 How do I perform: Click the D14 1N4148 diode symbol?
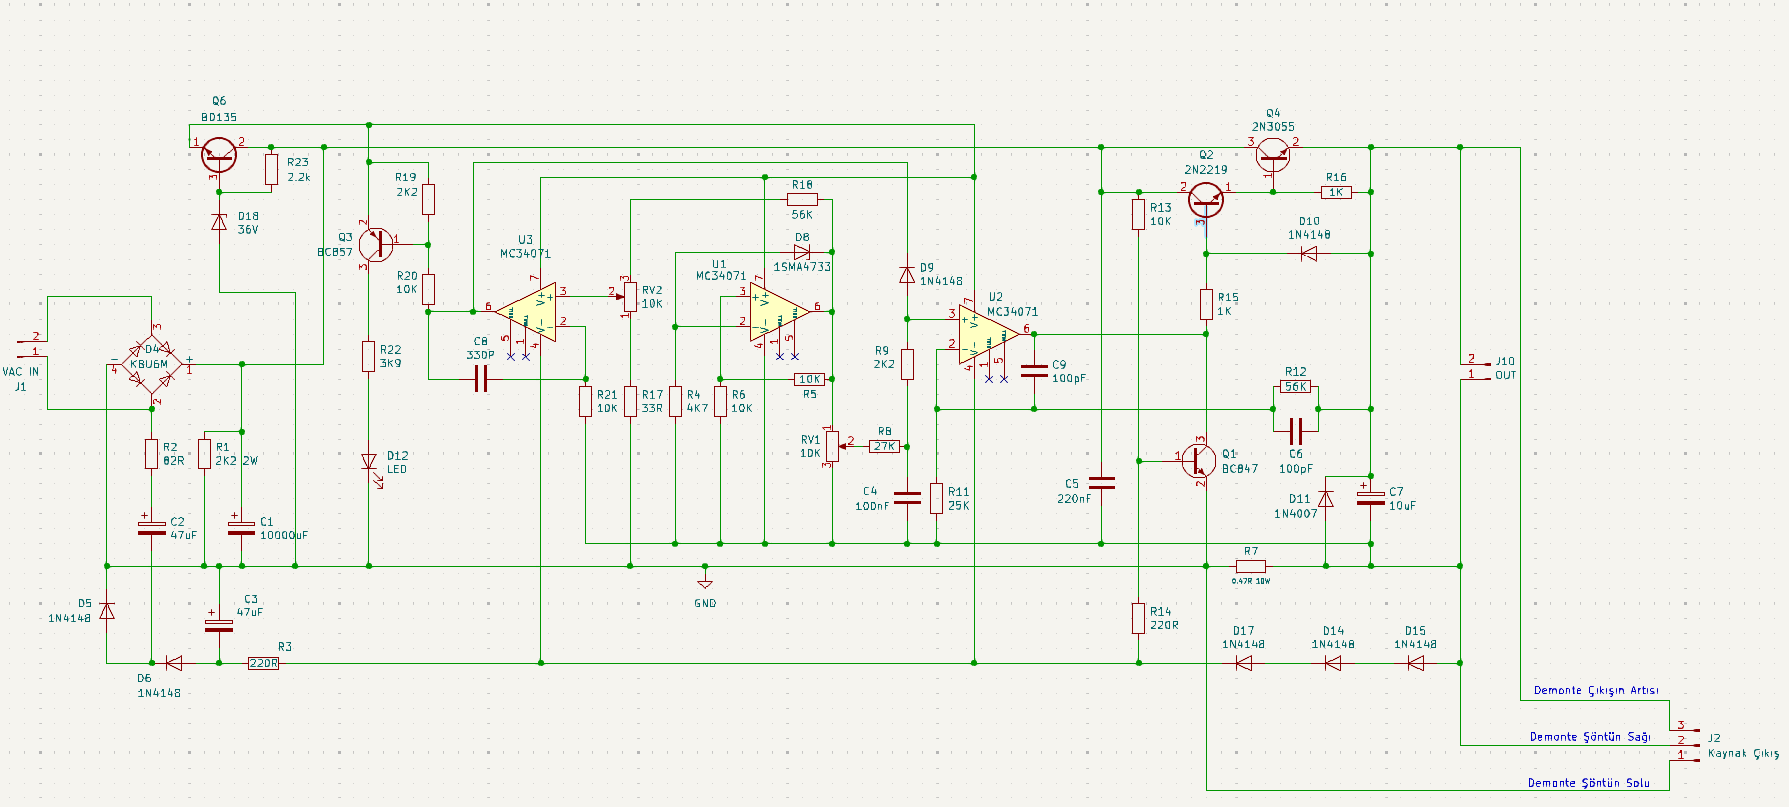(x=1333, y=662)
